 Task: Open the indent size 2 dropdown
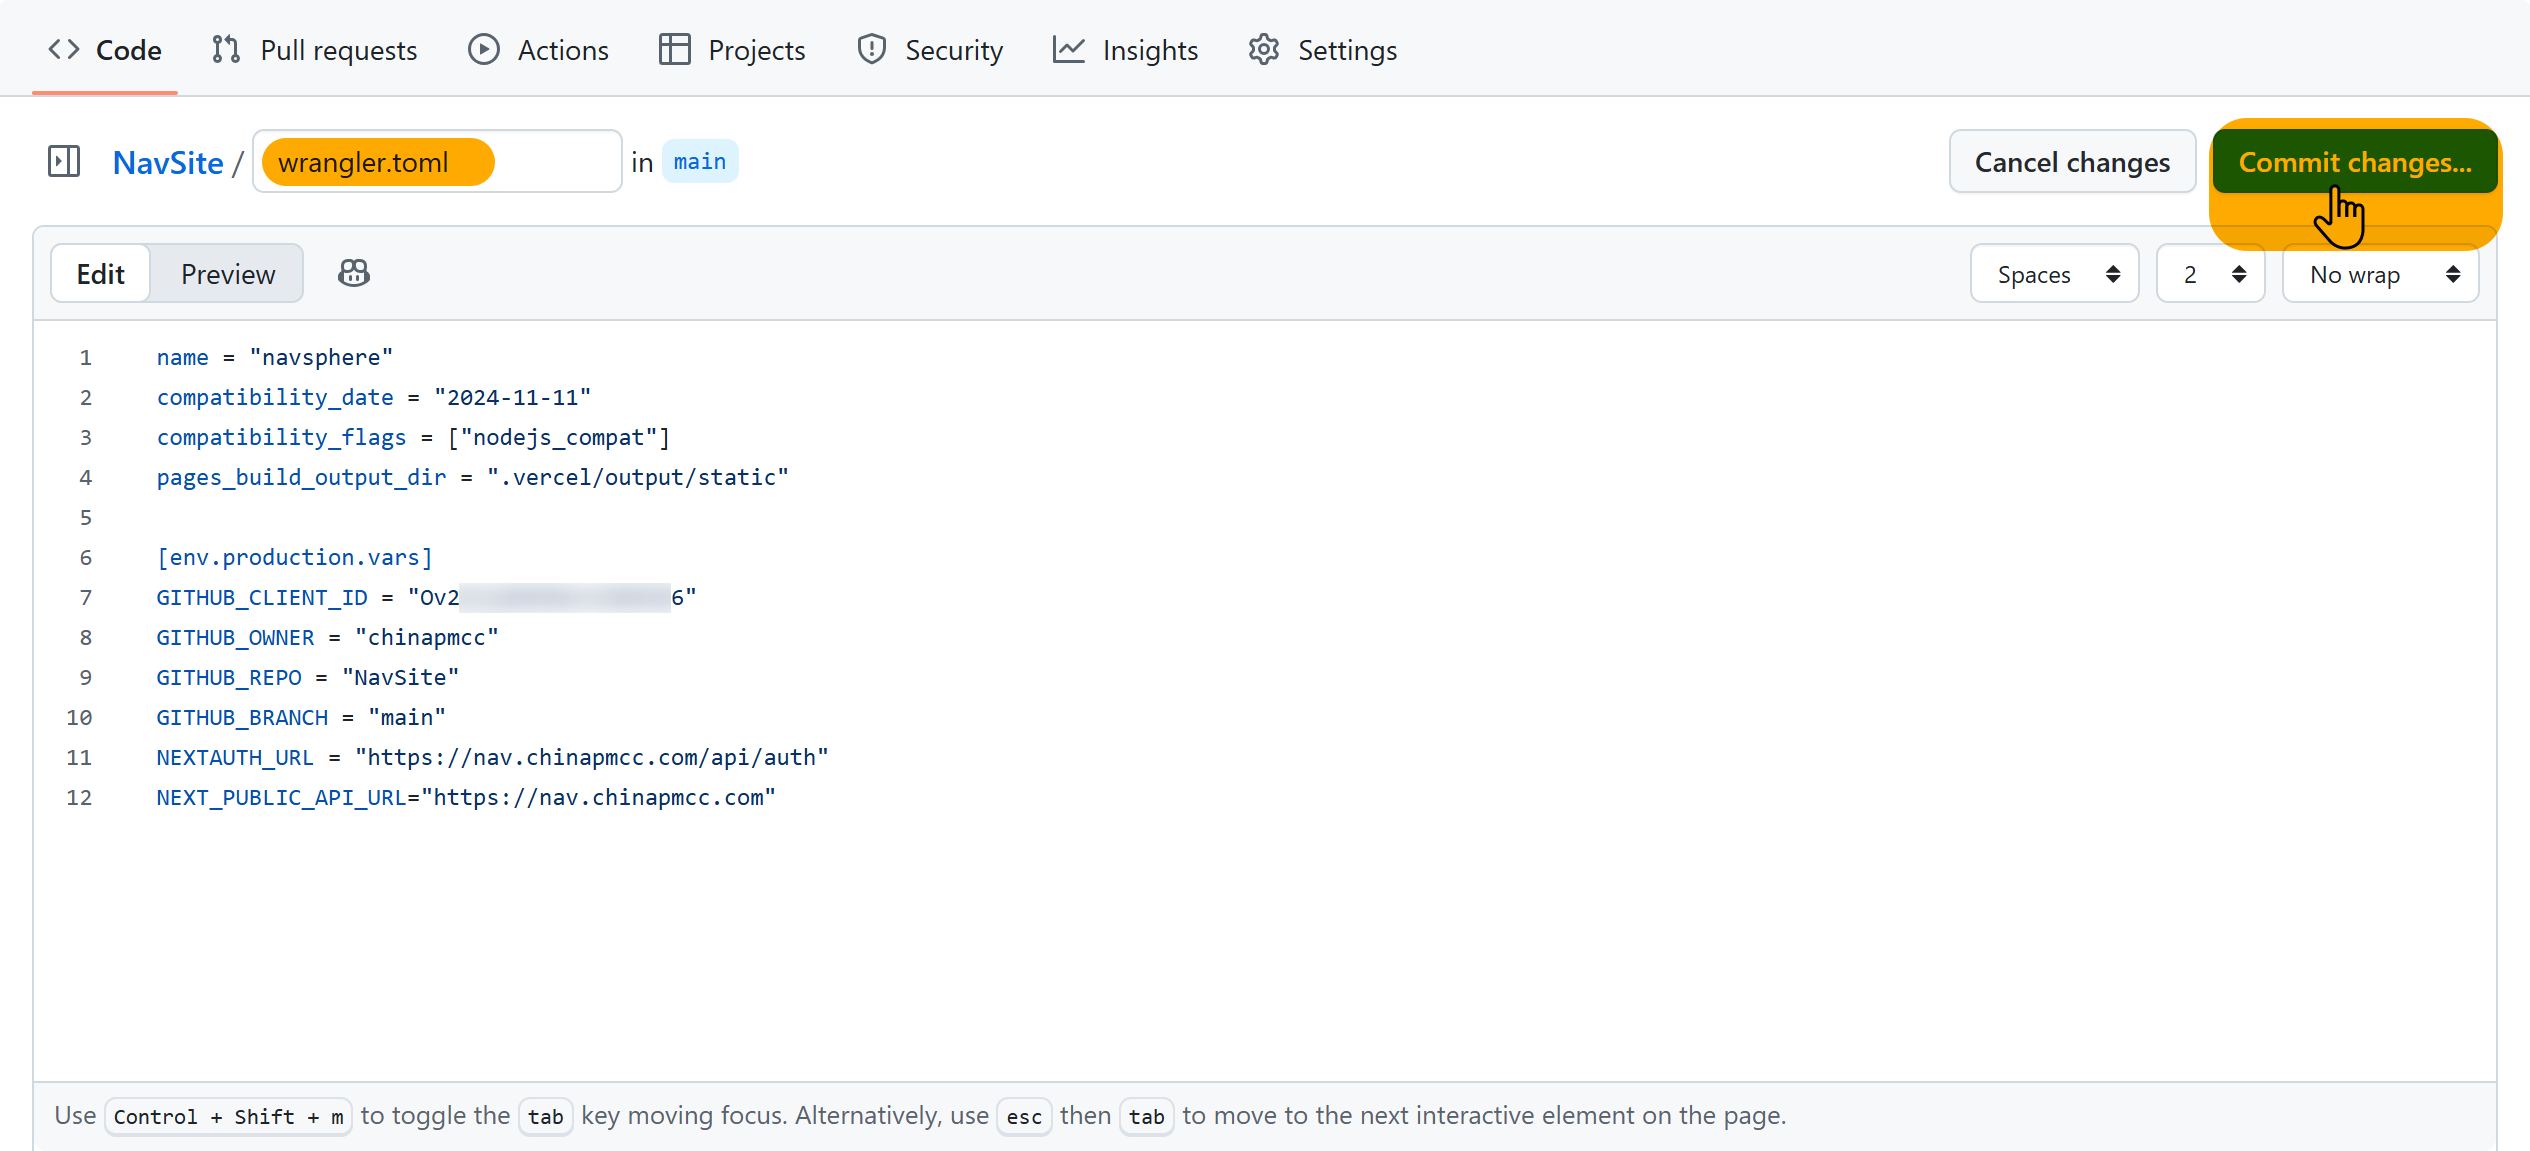point(2211,274)
